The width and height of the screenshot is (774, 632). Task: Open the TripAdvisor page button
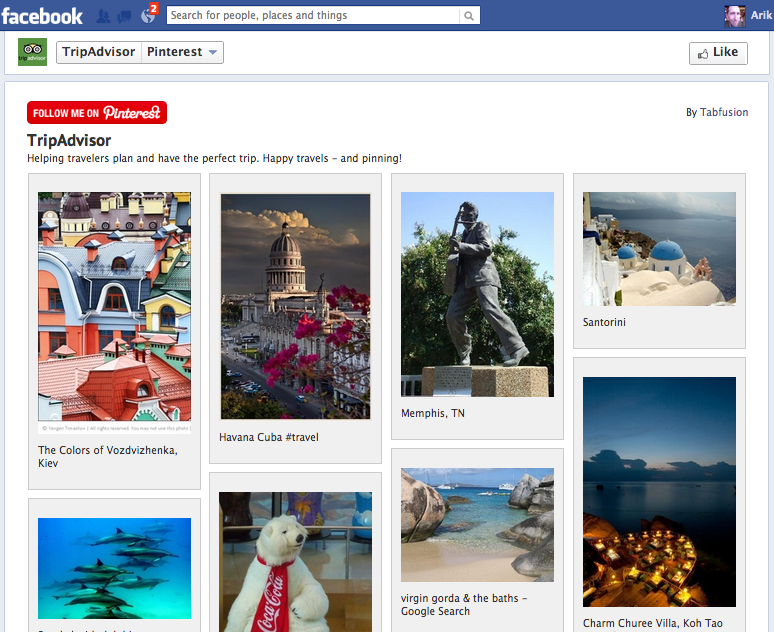[x=99, y=52]
